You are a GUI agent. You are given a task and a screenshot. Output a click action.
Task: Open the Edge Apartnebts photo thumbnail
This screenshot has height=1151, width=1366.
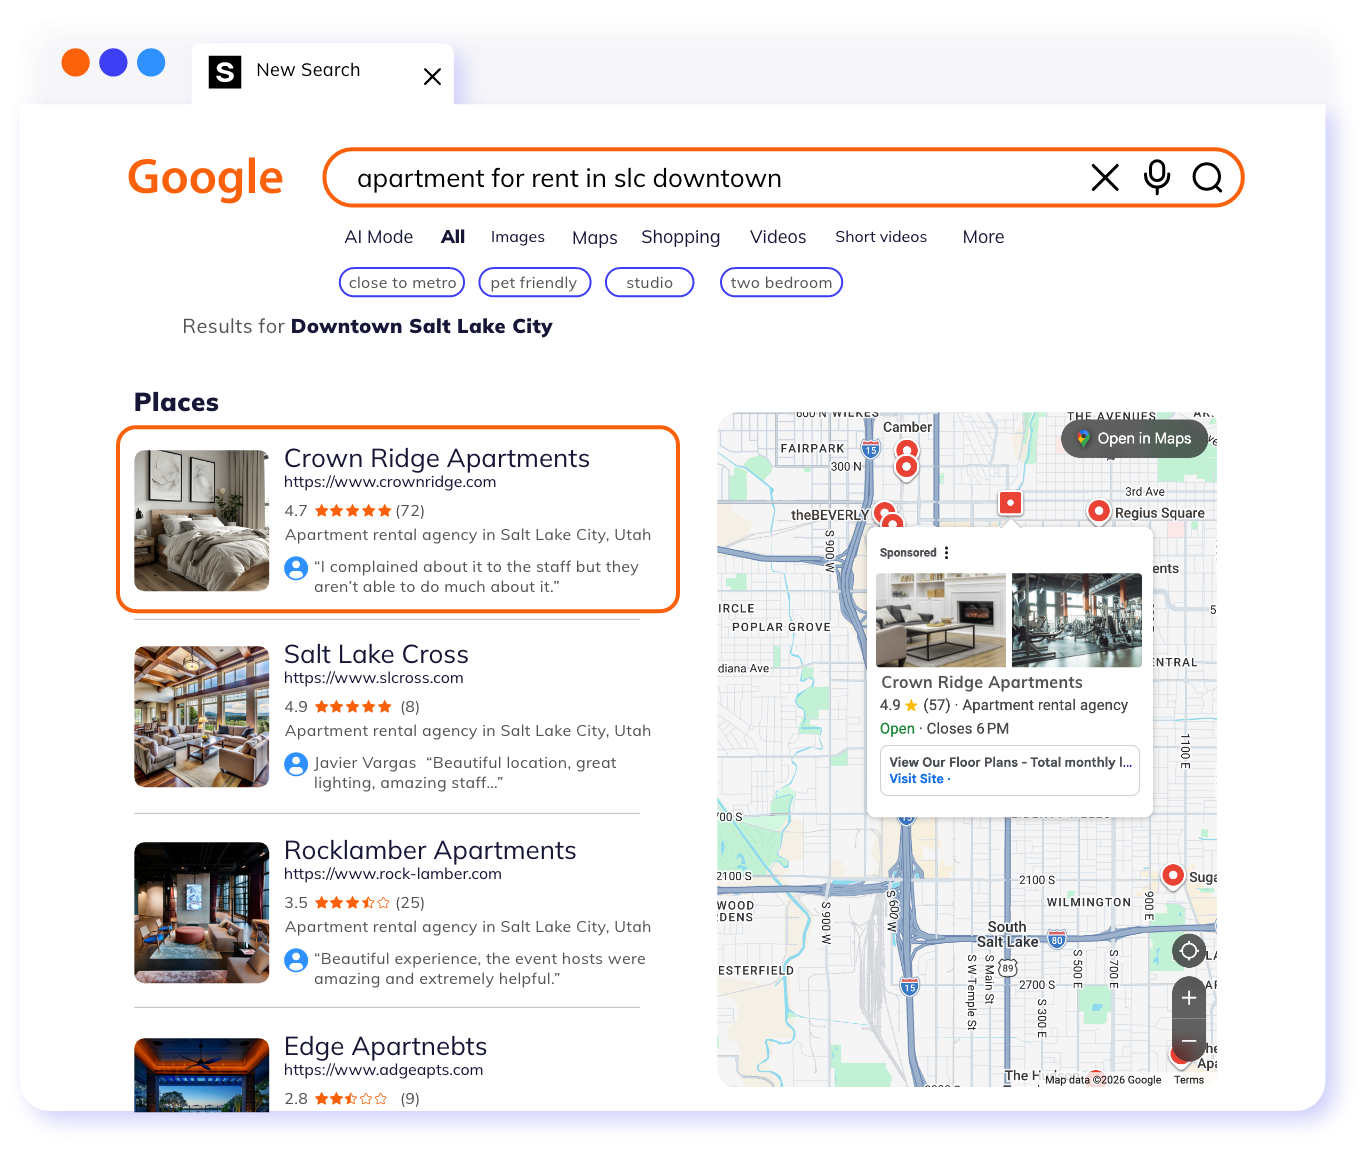(x=202, y=1075)
